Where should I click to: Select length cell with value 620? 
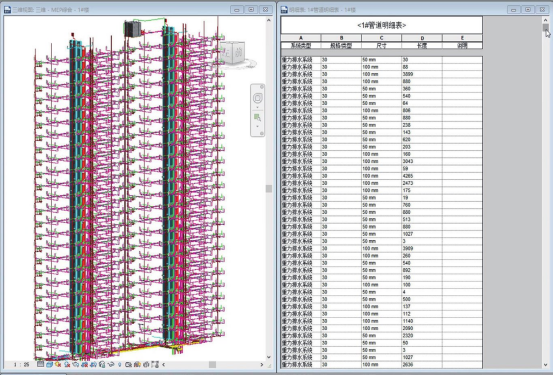[x=422, y=139]
